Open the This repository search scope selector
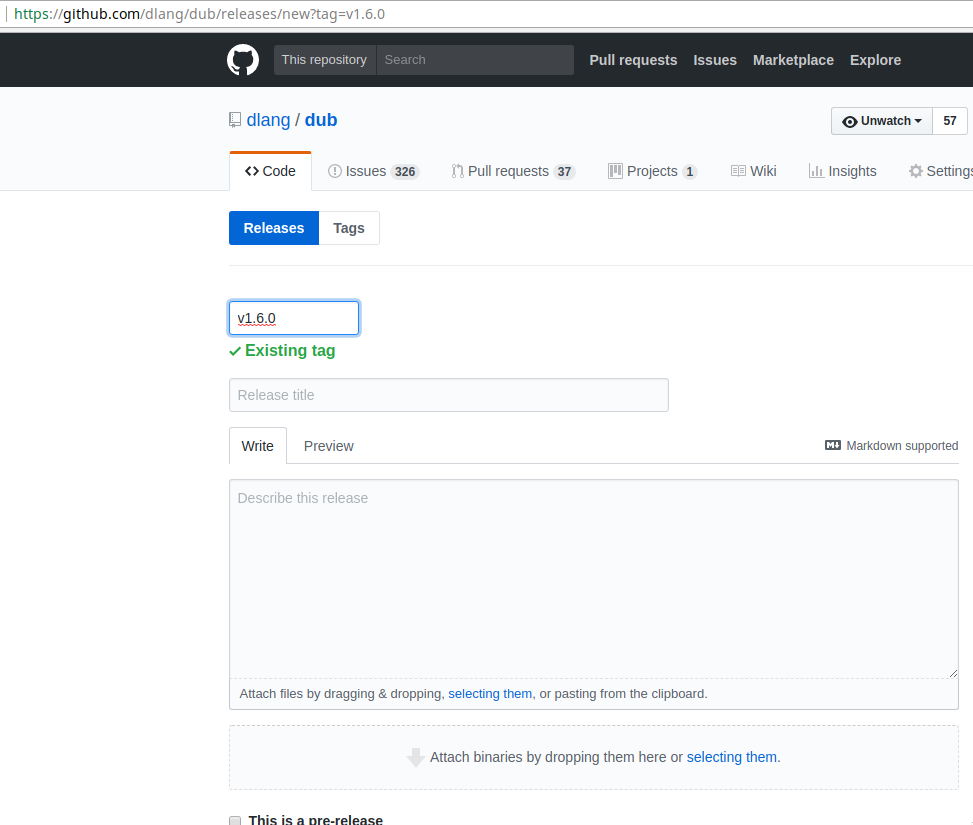 tap(324, 59)
